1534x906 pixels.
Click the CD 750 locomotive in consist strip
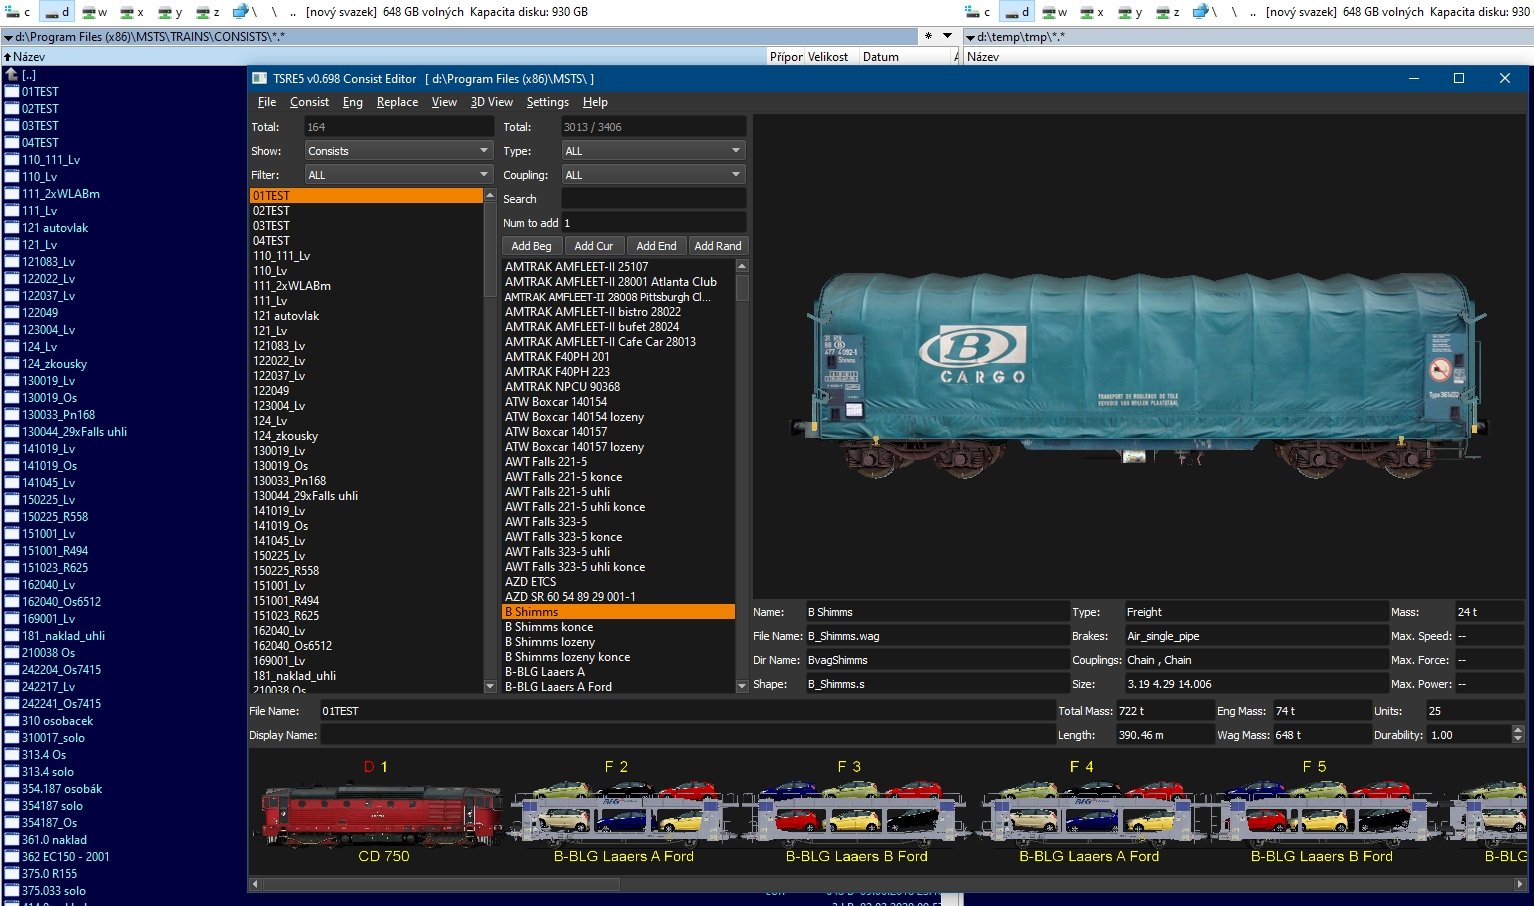point(383,813)
